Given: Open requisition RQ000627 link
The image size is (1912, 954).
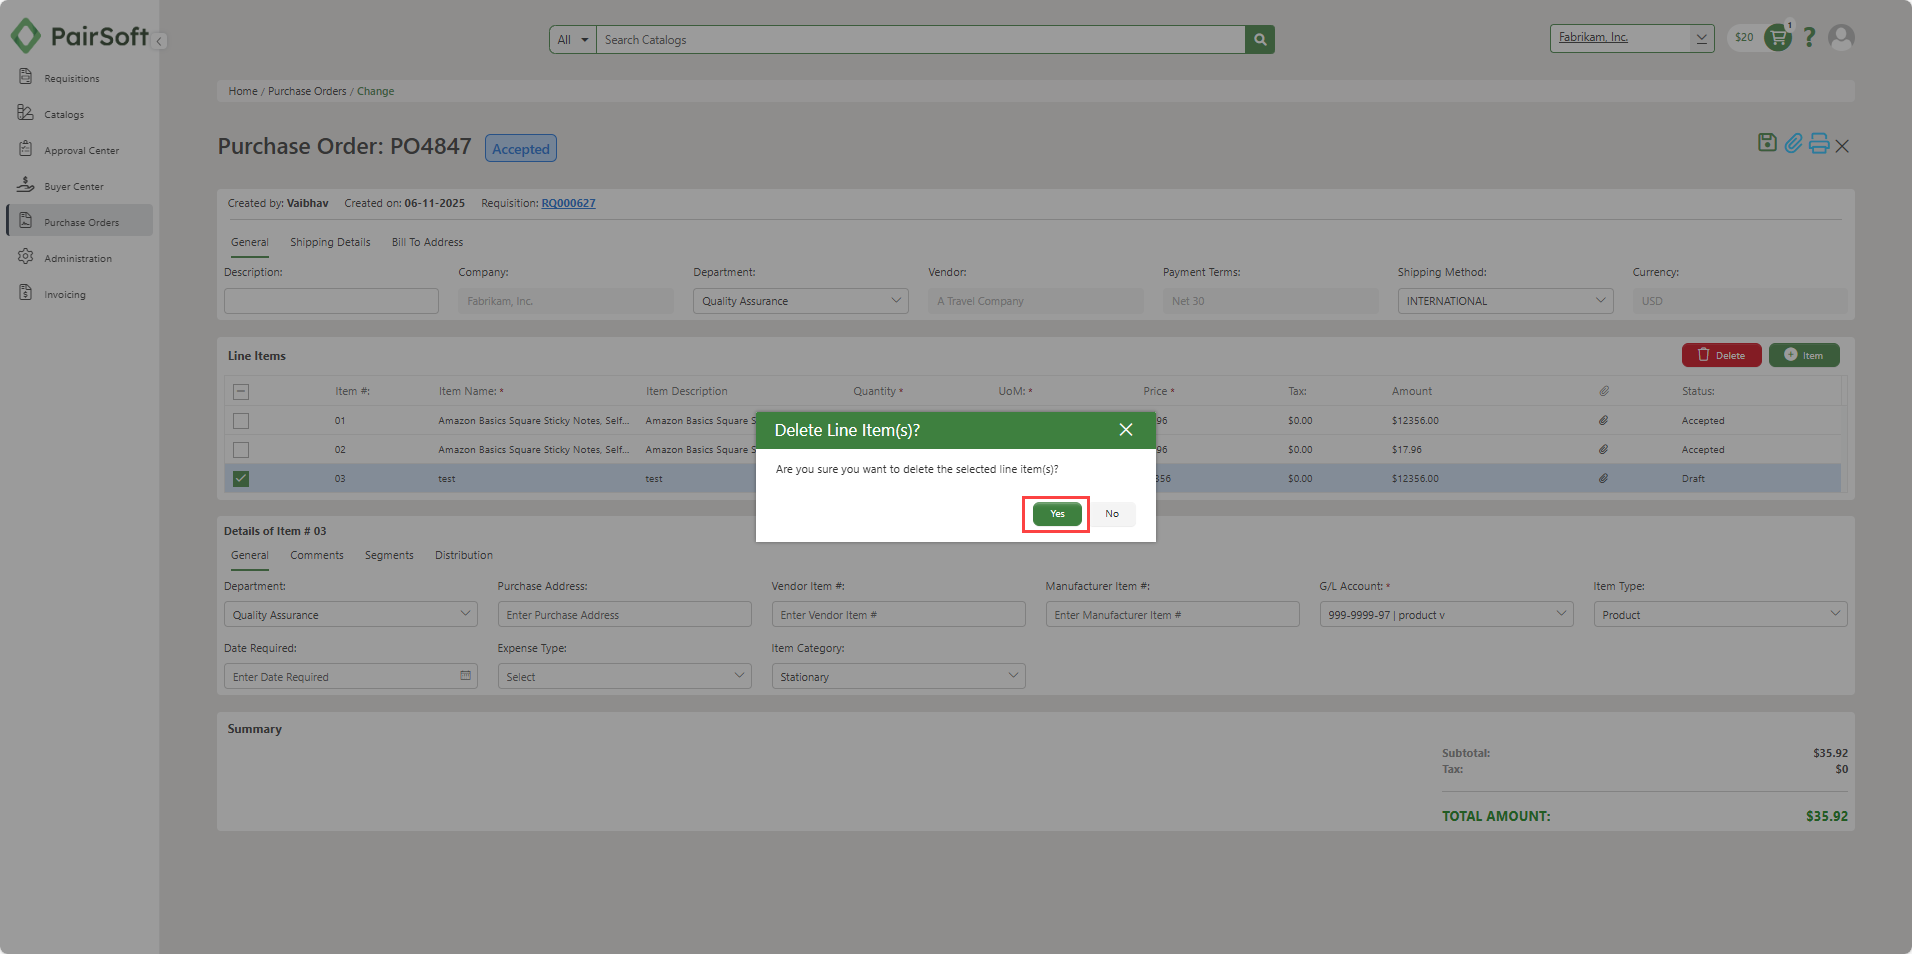Looking at the screenshot, I should [568, 203].
